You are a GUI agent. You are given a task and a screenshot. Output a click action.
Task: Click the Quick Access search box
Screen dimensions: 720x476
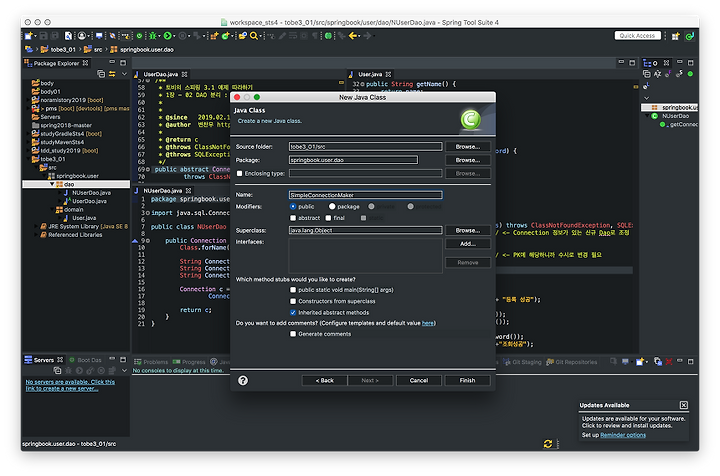637,35
